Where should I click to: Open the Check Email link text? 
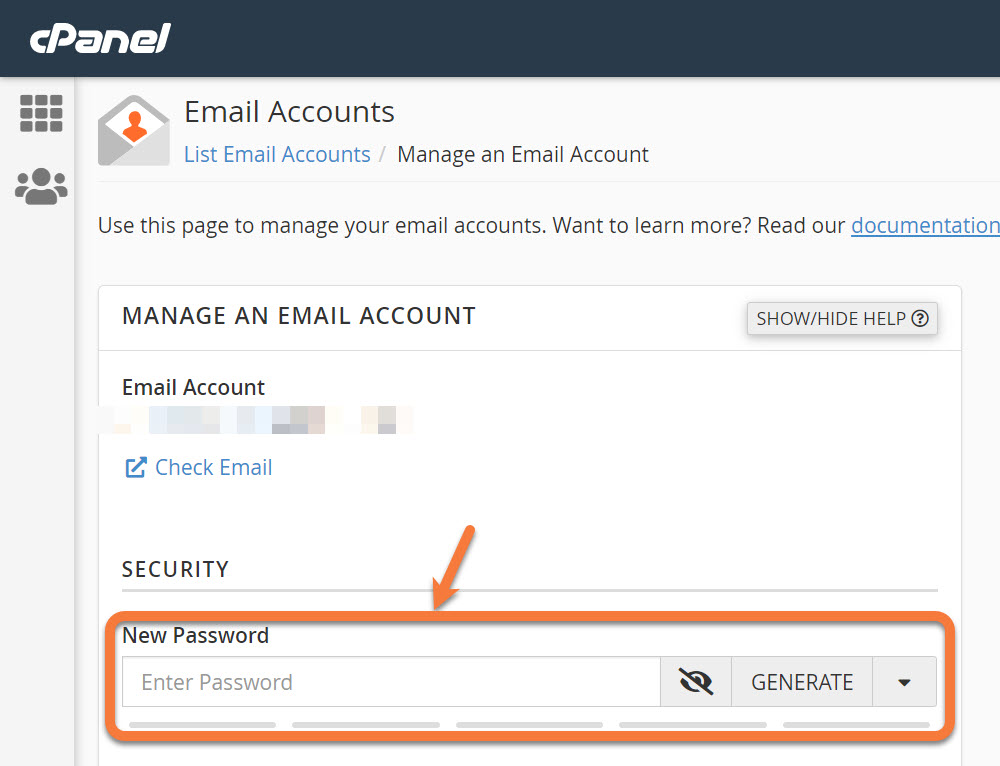(x=214, y=467)
